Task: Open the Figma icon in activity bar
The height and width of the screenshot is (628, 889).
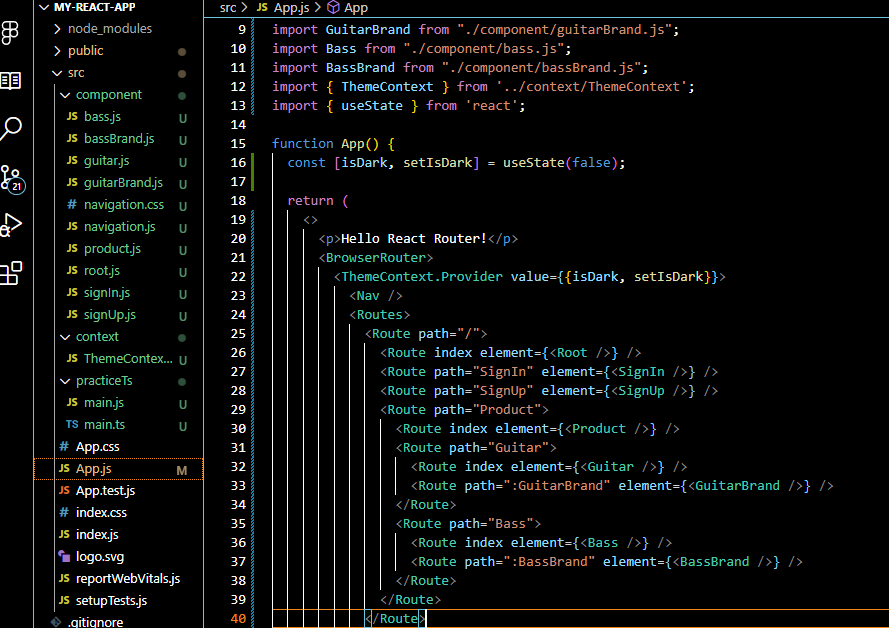Action: pyautogui.click(x=10, y=32)
